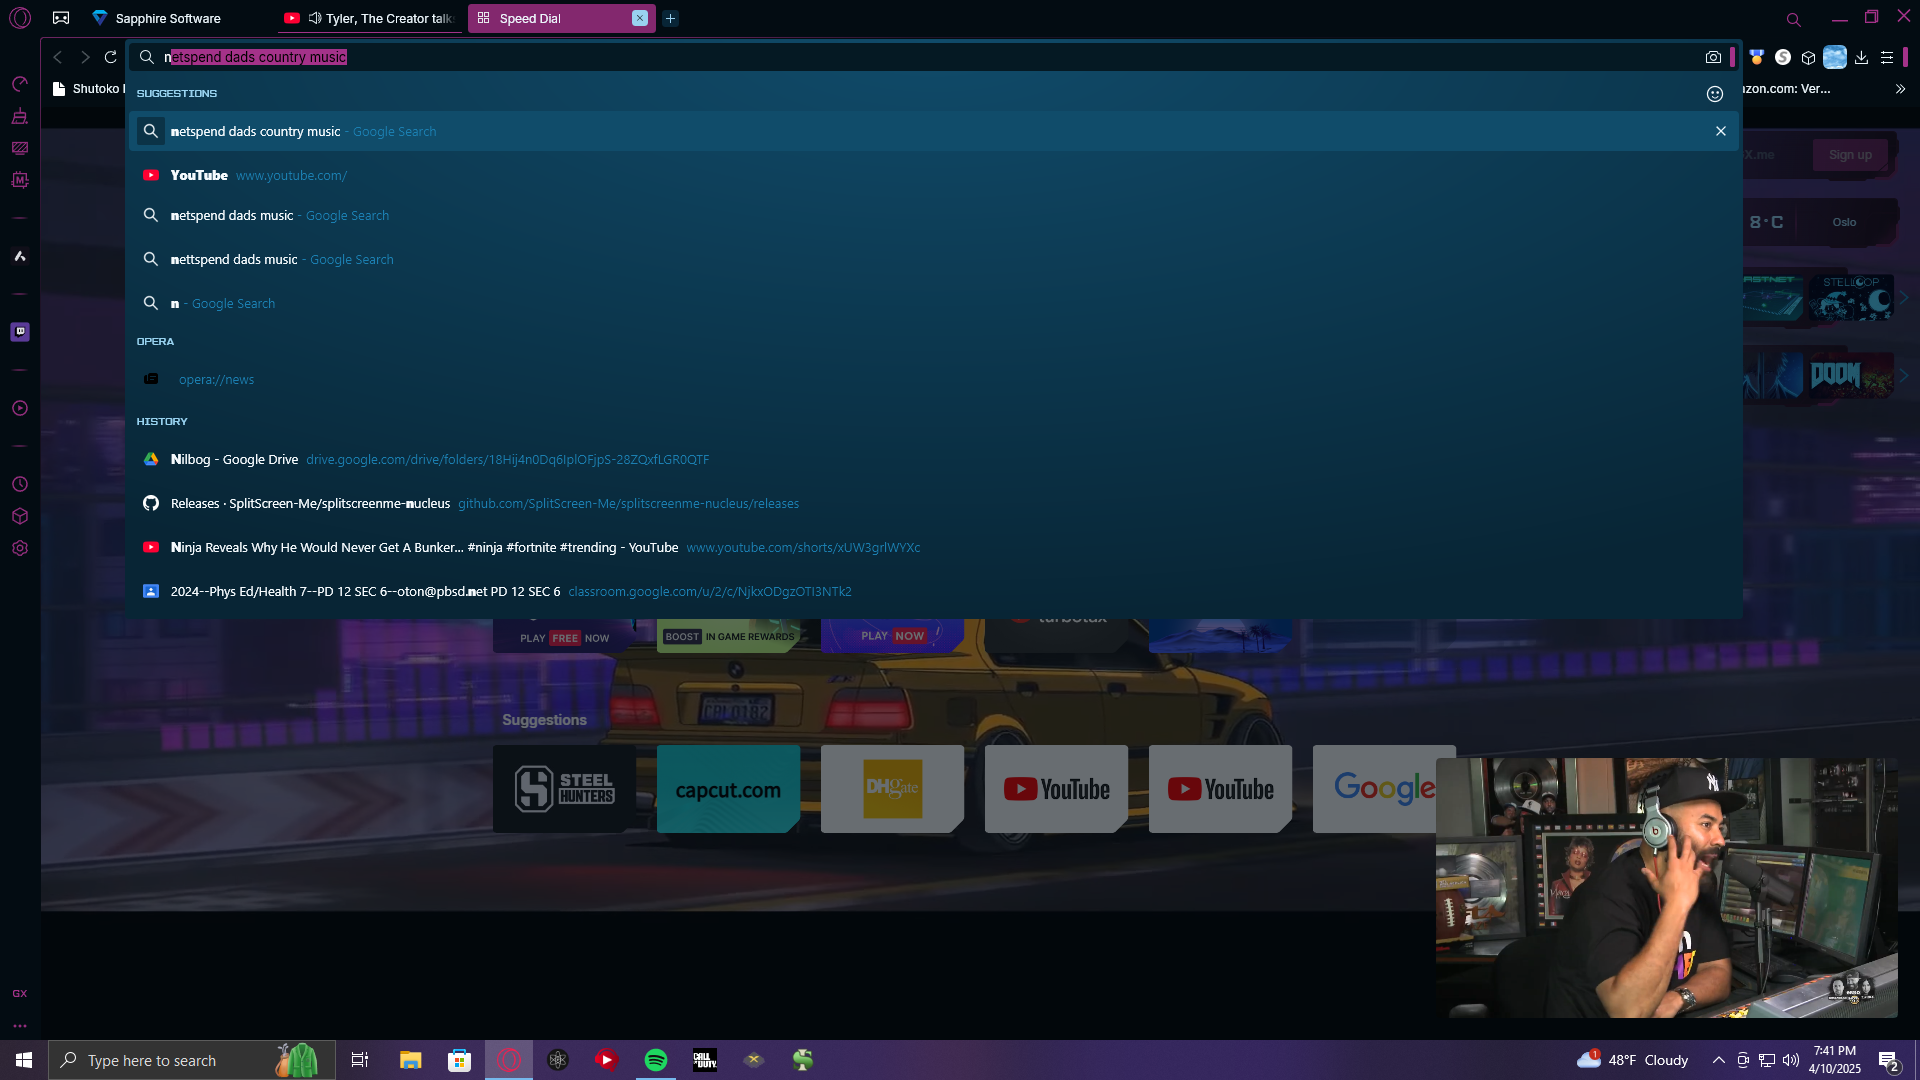Switch to Sapphire Software tab
The width and height of the screenshot is (1920, 1080).
pos(168,19)
